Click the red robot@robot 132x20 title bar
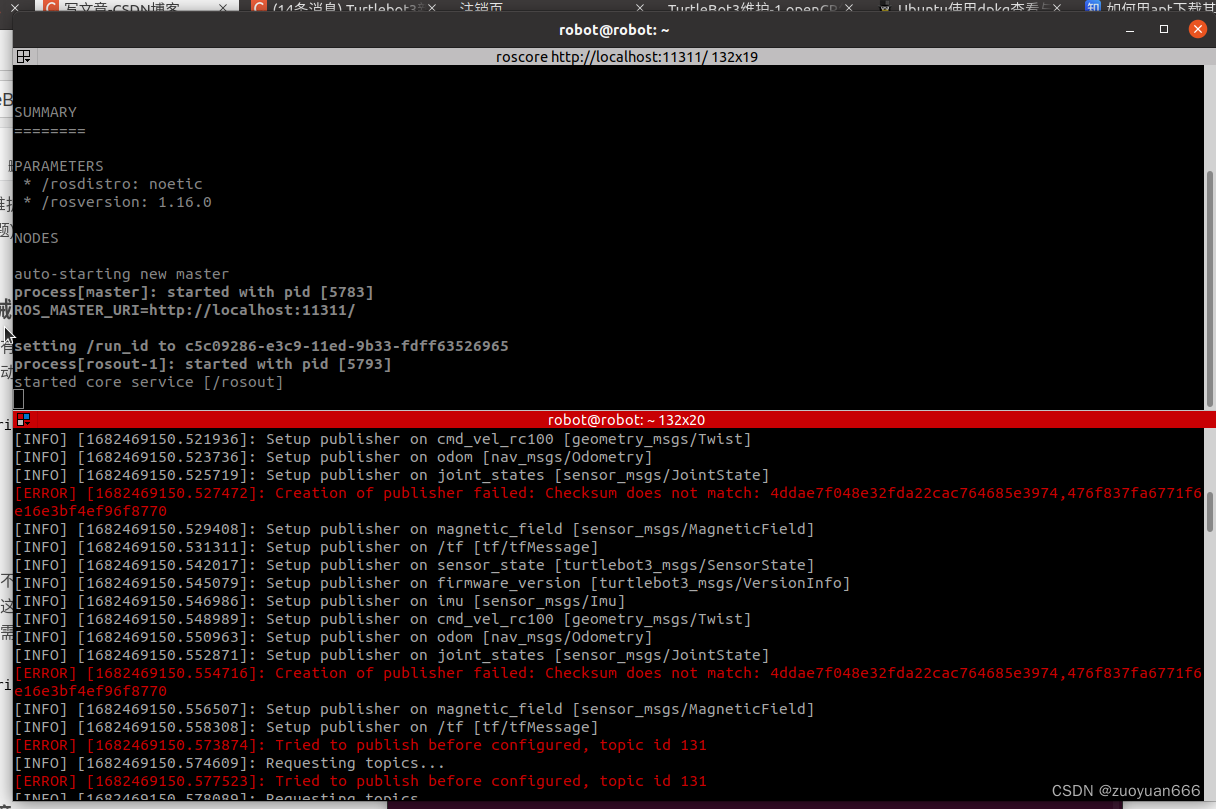 coord(626,419)
